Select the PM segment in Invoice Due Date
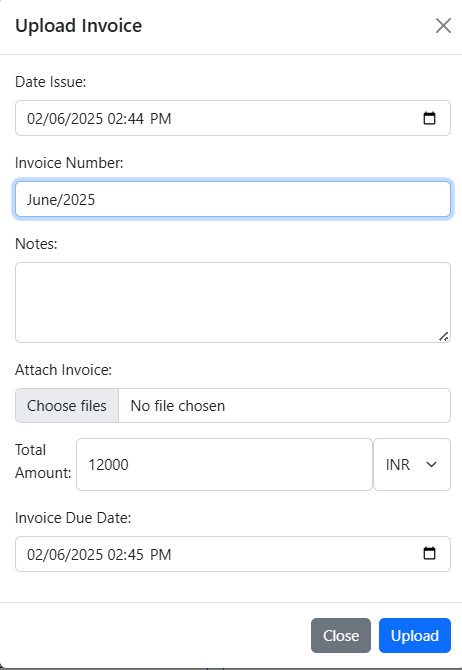The width and height of the screenshot is (462, 670). coord(160,554)
